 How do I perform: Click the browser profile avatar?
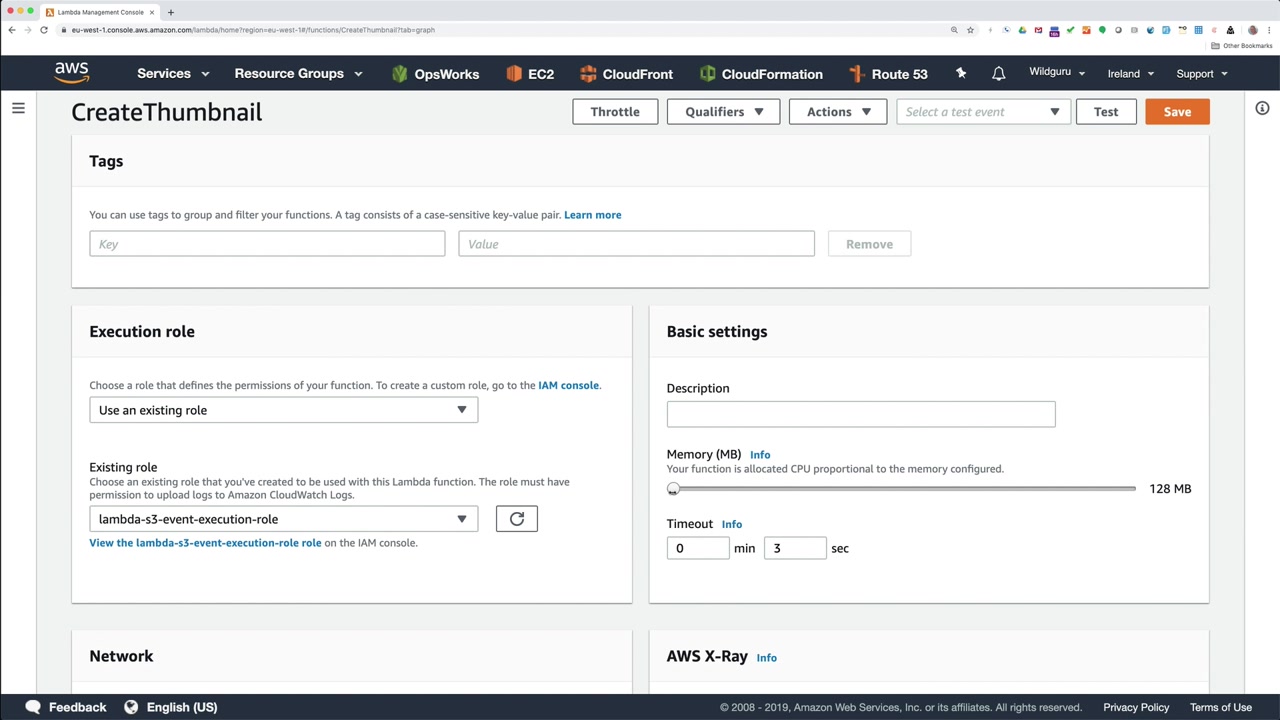pyautogui.click(x=1252, y=30)
